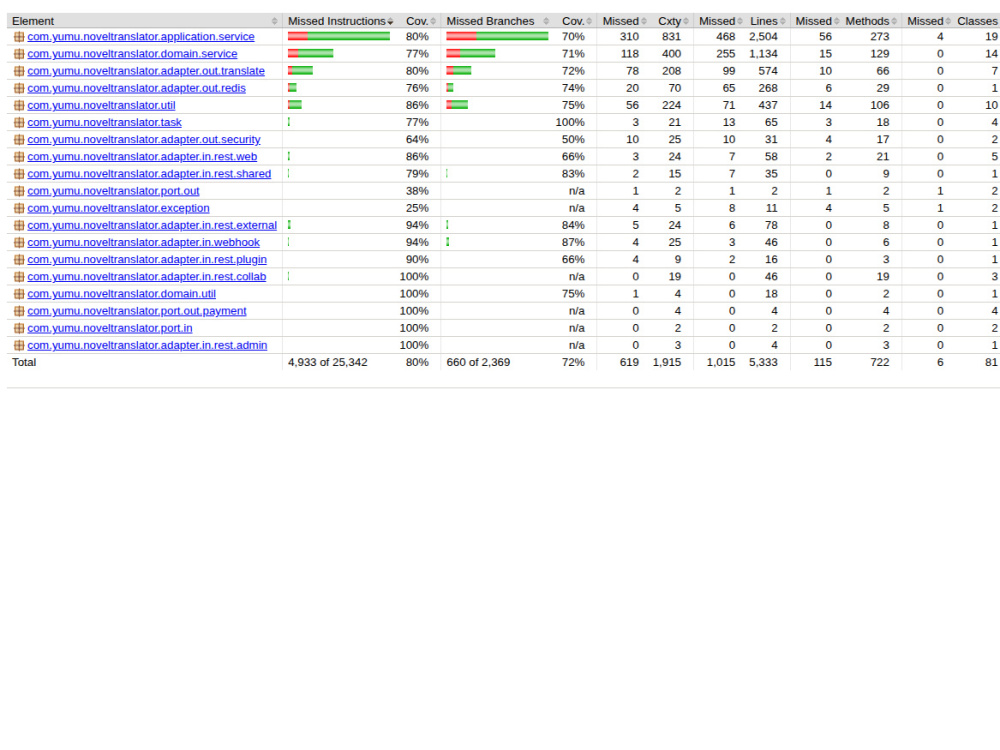Click package icon beside domain.service row
Screen dimensions: 1000x750
tap(19, 54)
